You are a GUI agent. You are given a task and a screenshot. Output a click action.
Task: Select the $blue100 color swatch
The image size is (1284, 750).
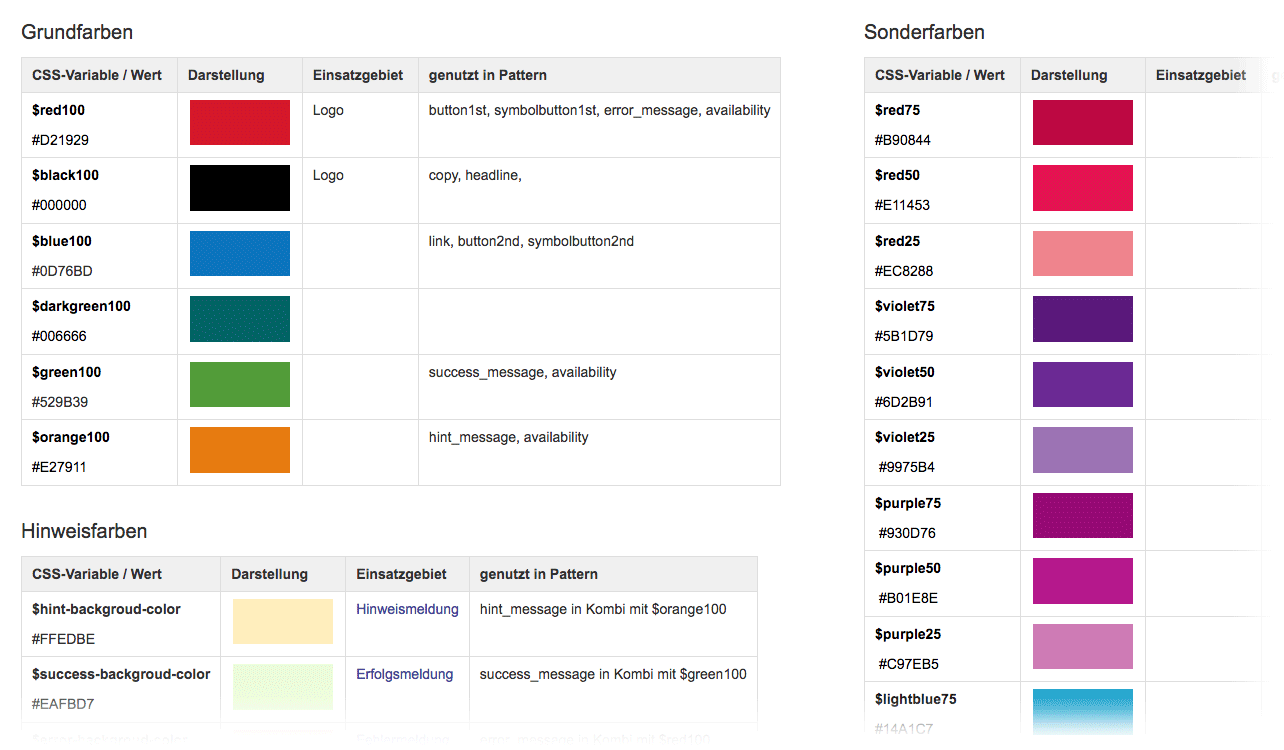pos(240,253)
